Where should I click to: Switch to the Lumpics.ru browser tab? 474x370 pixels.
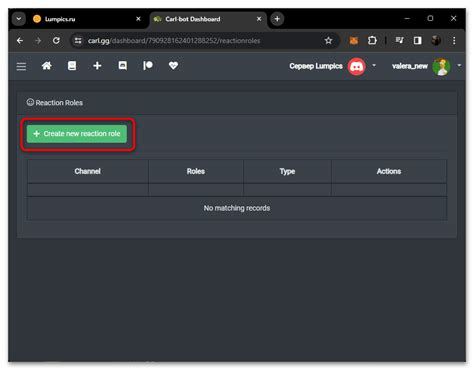coord(87,19)
